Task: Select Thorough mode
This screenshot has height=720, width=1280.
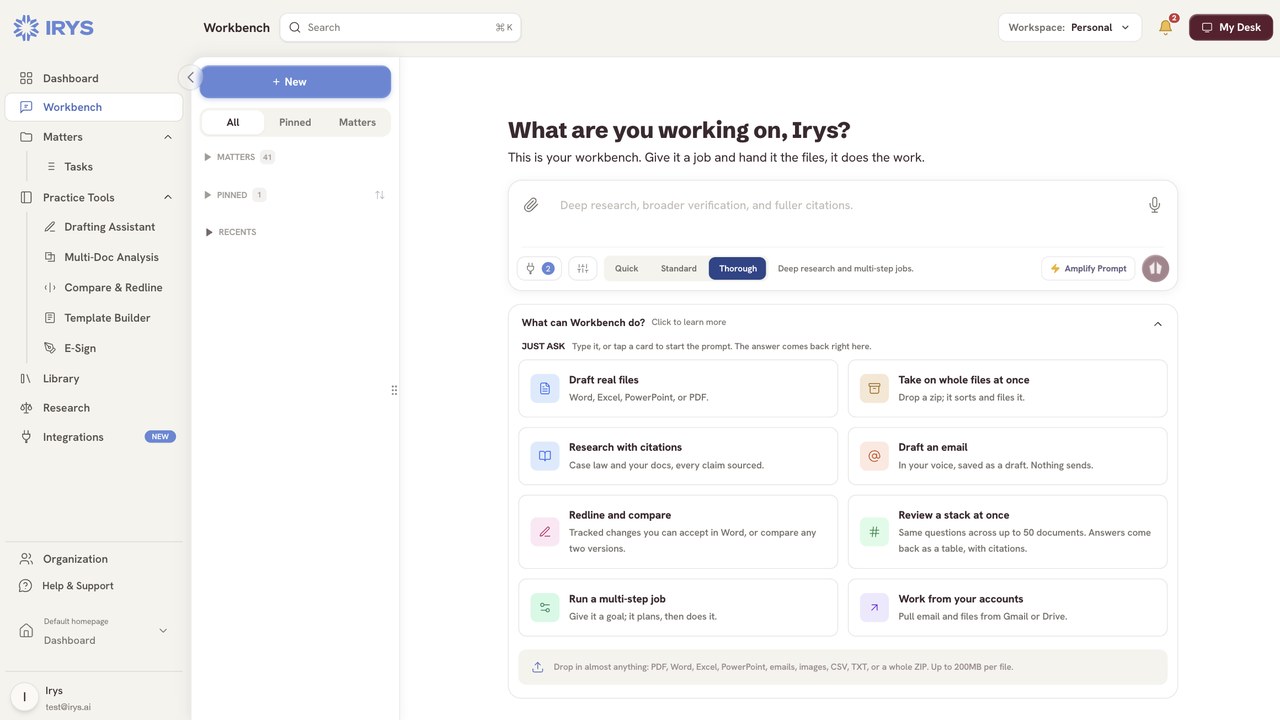Action: coord(738,269)
